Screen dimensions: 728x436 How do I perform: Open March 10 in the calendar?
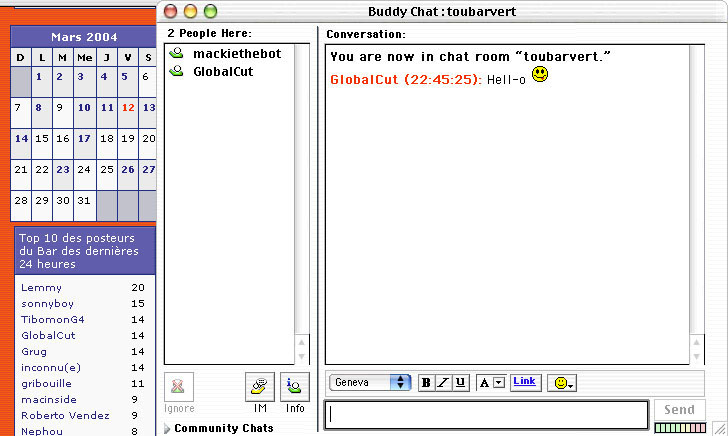pos(84,108)
